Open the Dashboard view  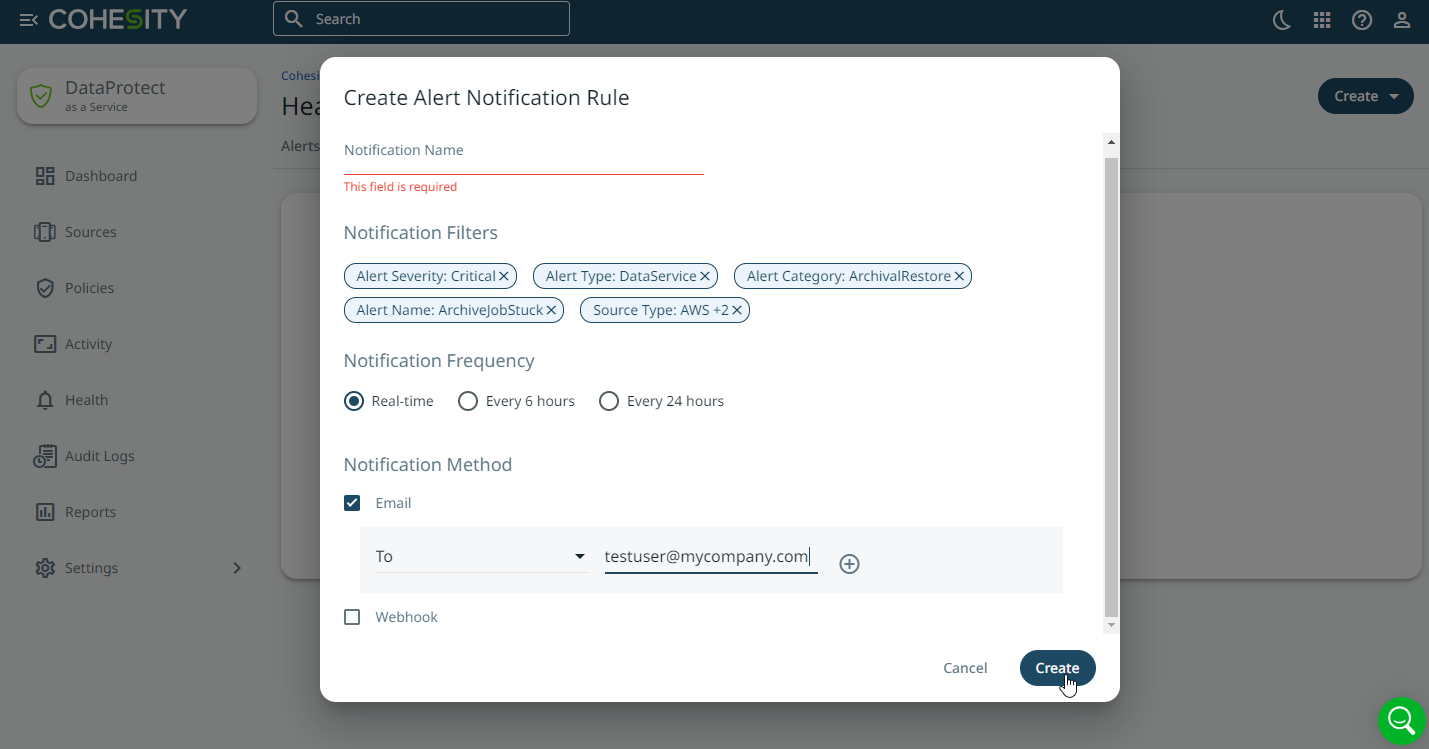coord(100,176)
